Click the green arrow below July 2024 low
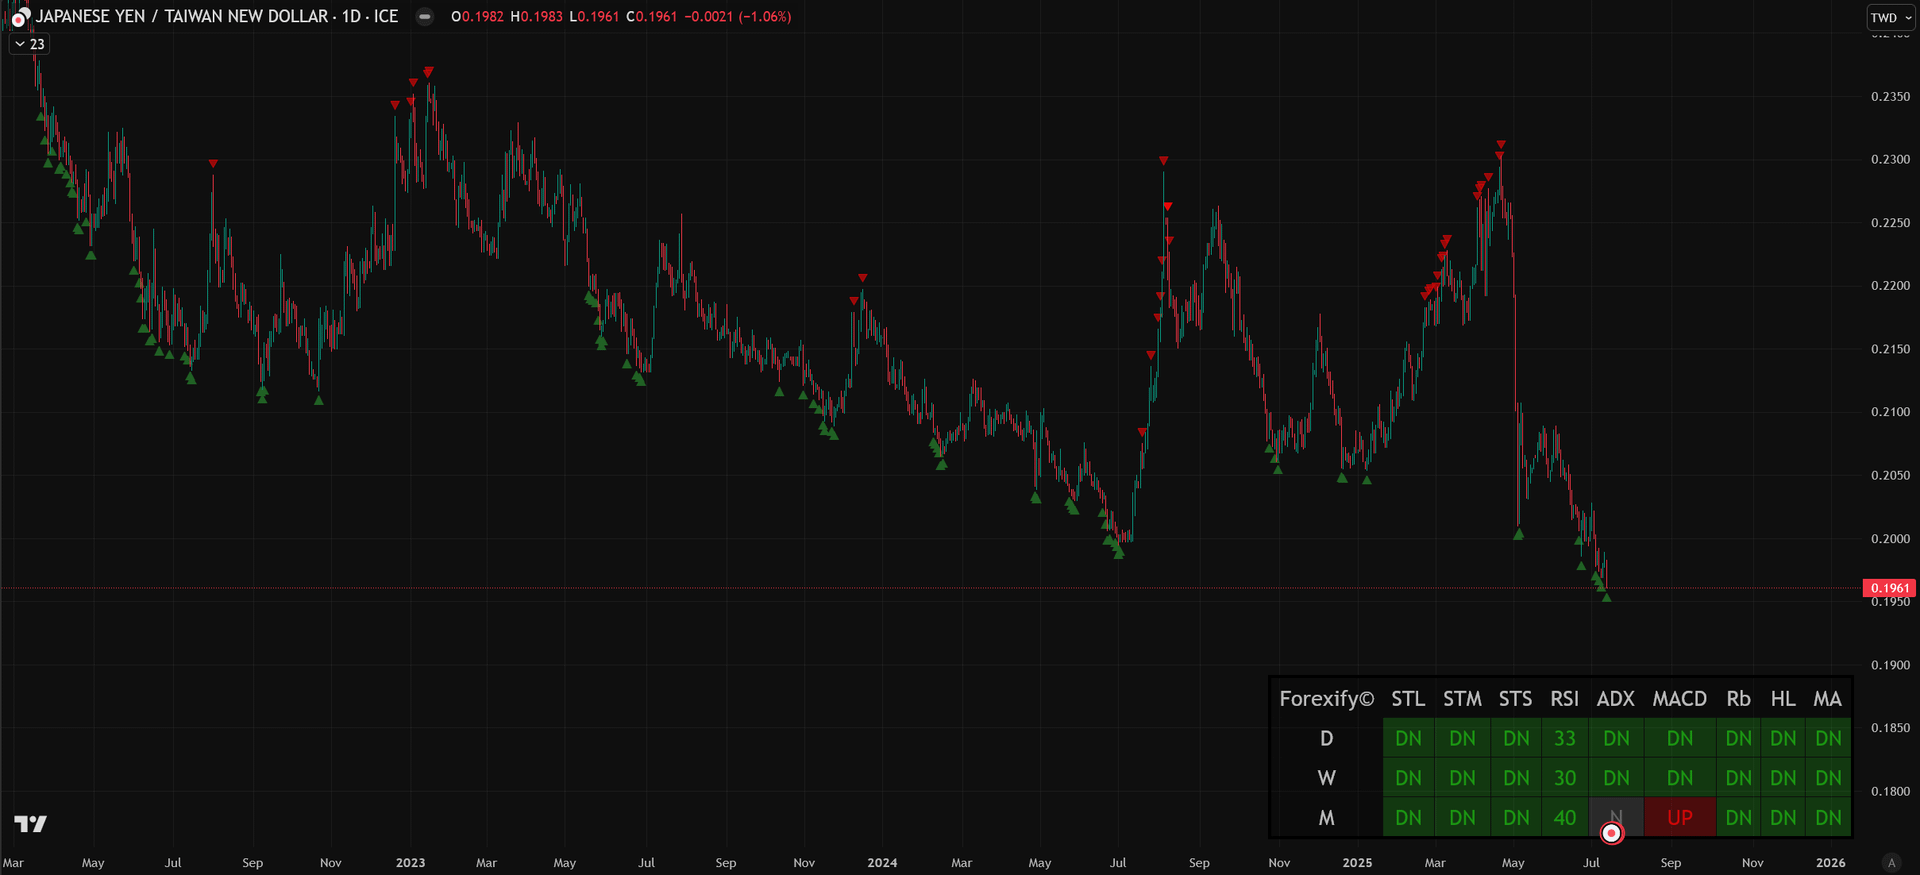Screen dimensions: 1920x875 point(1118,553)
